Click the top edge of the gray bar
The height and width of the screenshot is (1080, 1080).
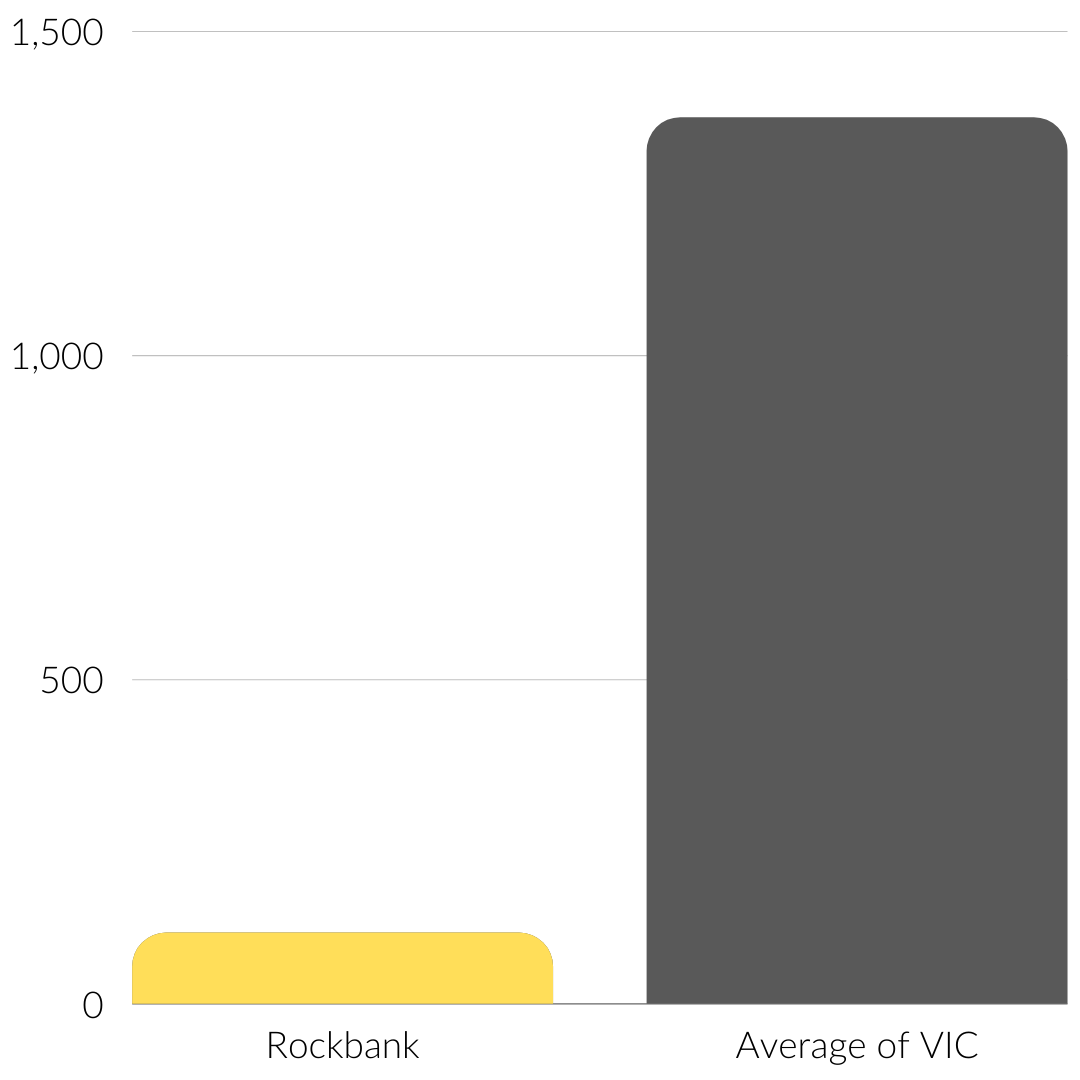point(856,118)
